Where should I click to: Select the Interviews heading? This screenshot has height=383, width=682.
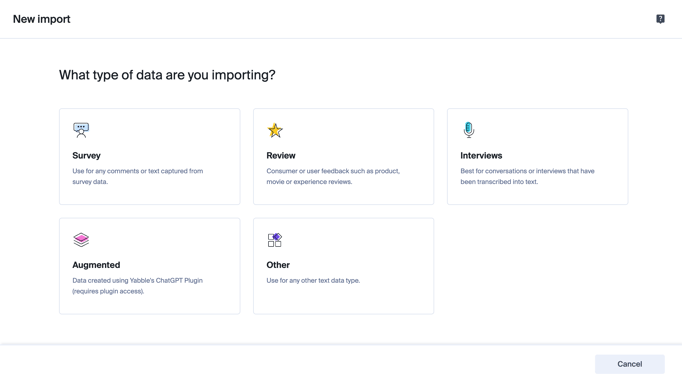pos(481,156)
